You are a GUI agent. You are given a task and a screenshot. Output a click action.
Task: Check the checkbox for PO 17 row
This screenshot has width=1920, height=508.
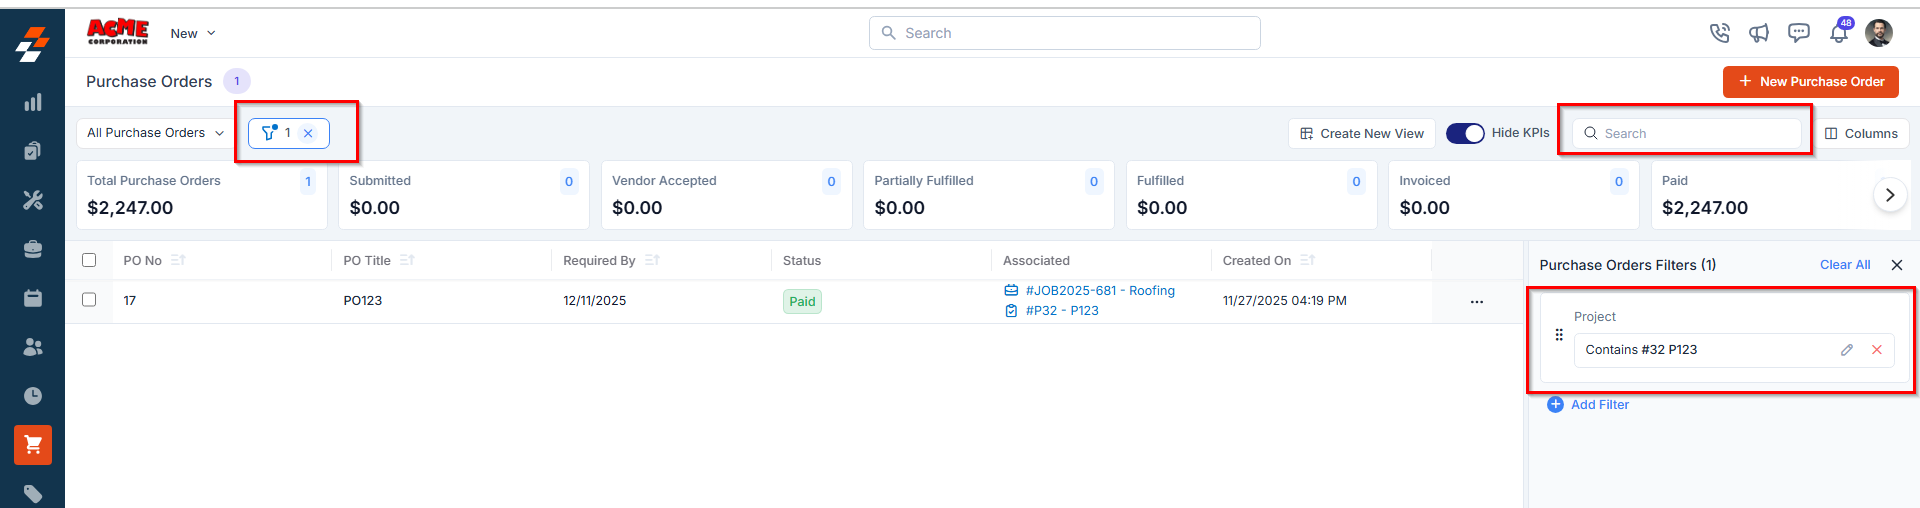click(89, 300)
